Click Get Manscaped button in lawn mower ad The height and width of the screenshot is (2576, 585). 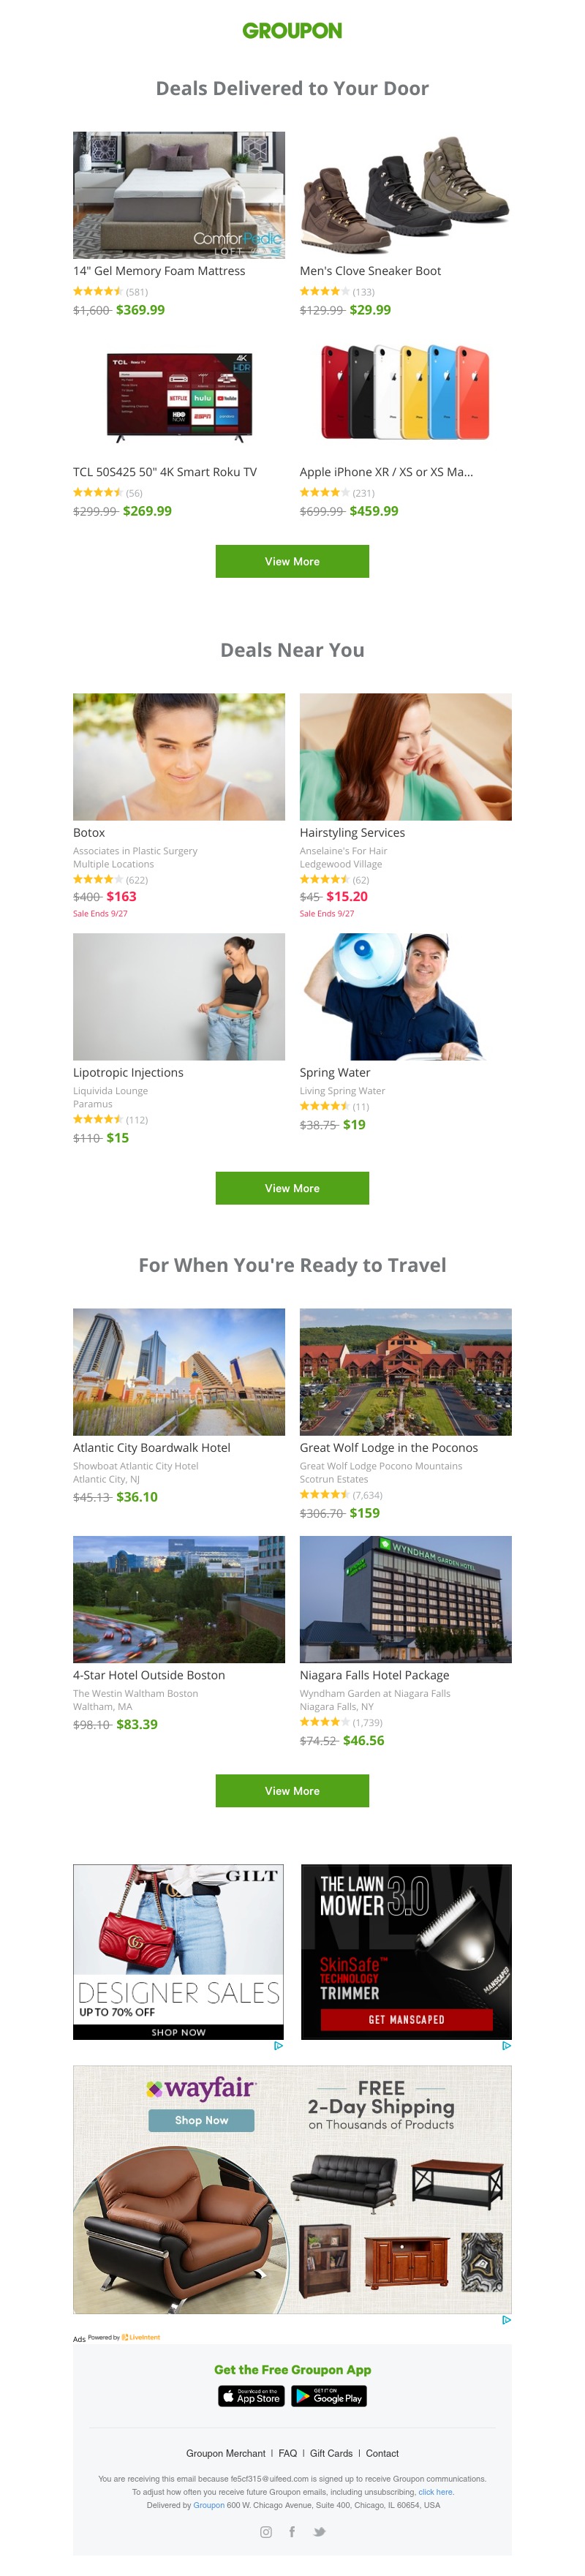coord(406,2019)
